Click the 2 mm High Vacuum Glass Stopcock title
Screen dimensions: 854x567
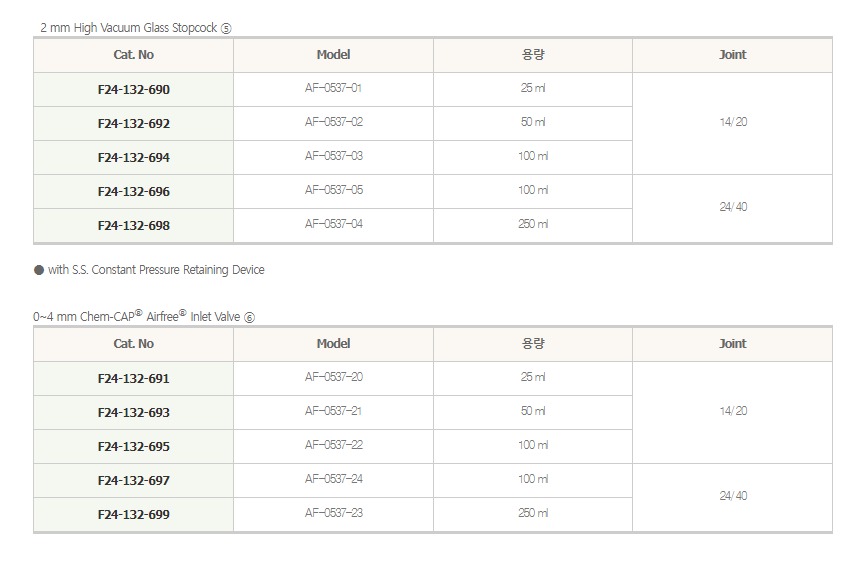(136, 28)
